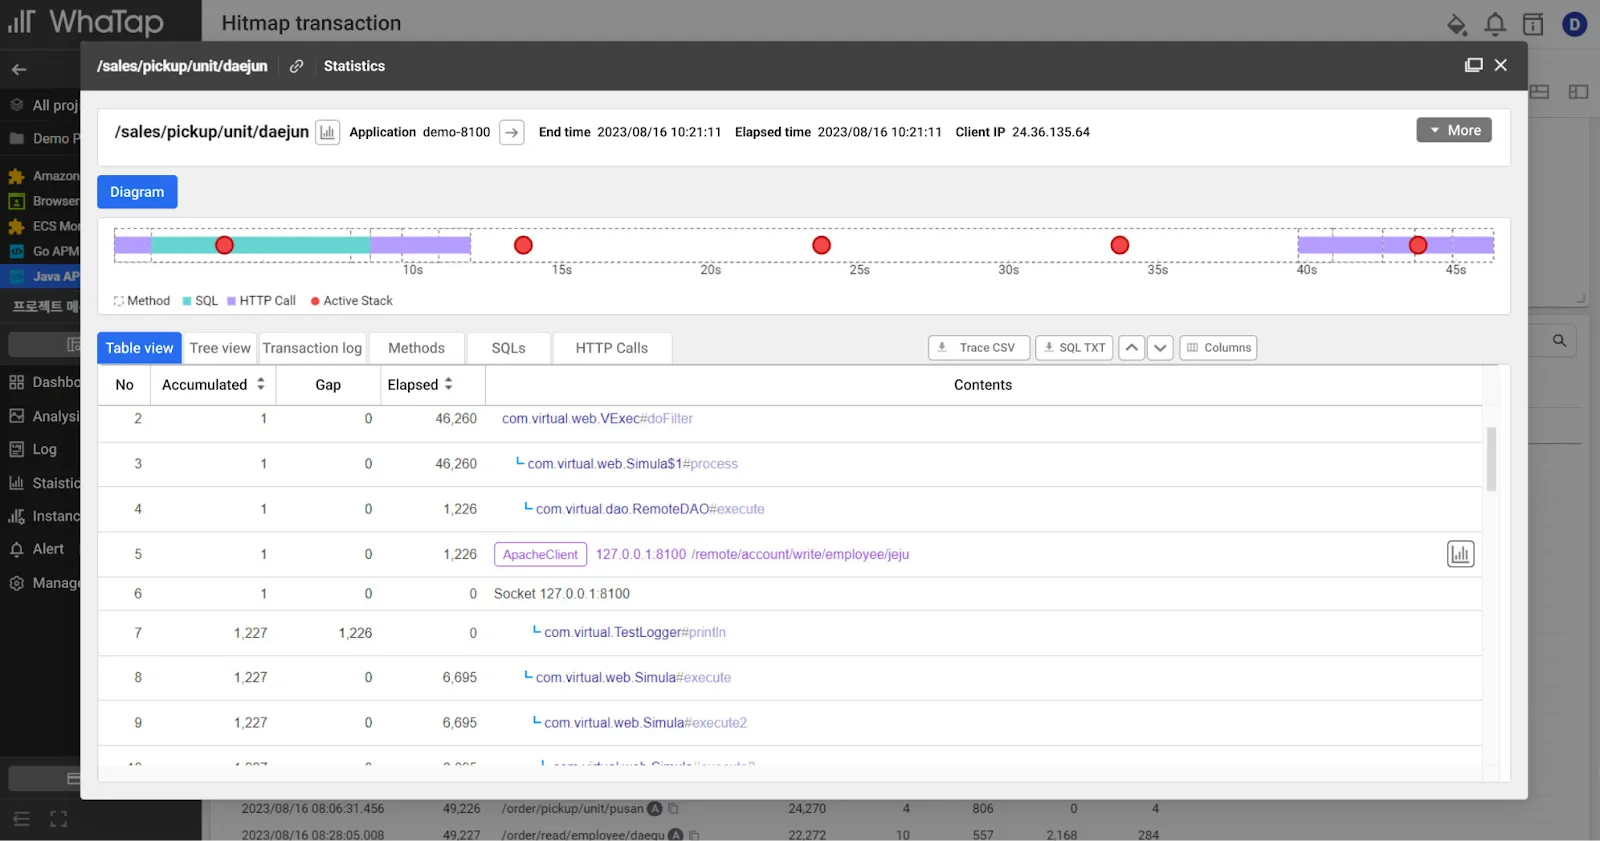1600x841 pixels.
Task: Select com.virtual.web.VExec#doFilter row
Action: tap(790, 419)
